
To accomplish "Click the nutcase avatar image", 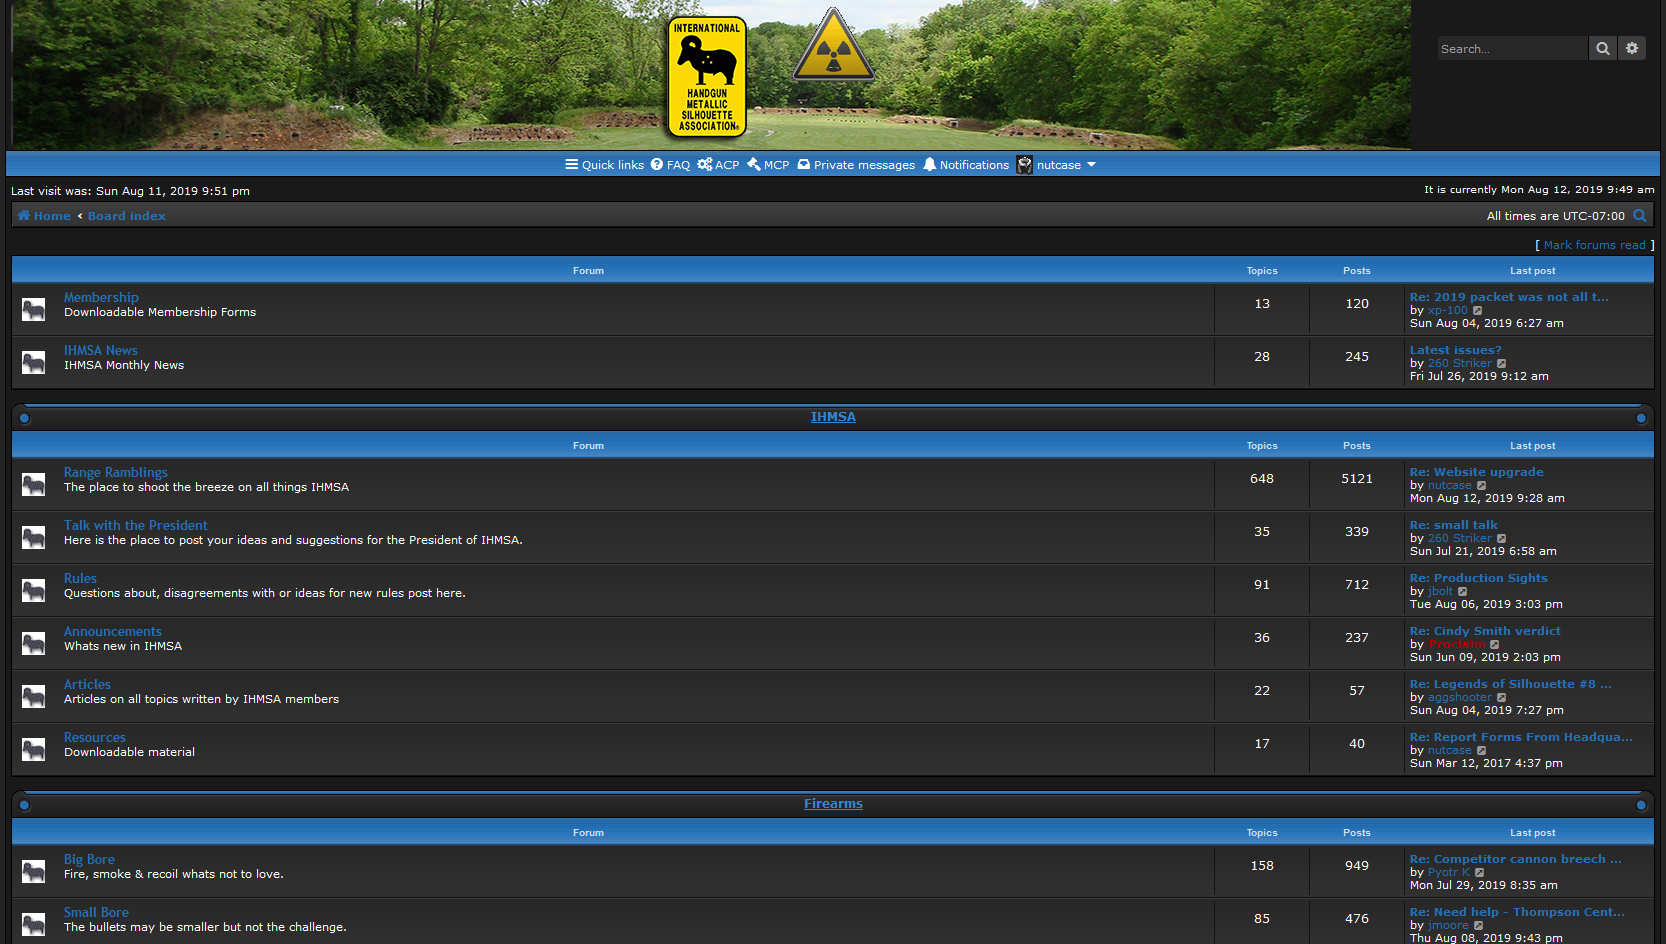I will [1025, 165].
